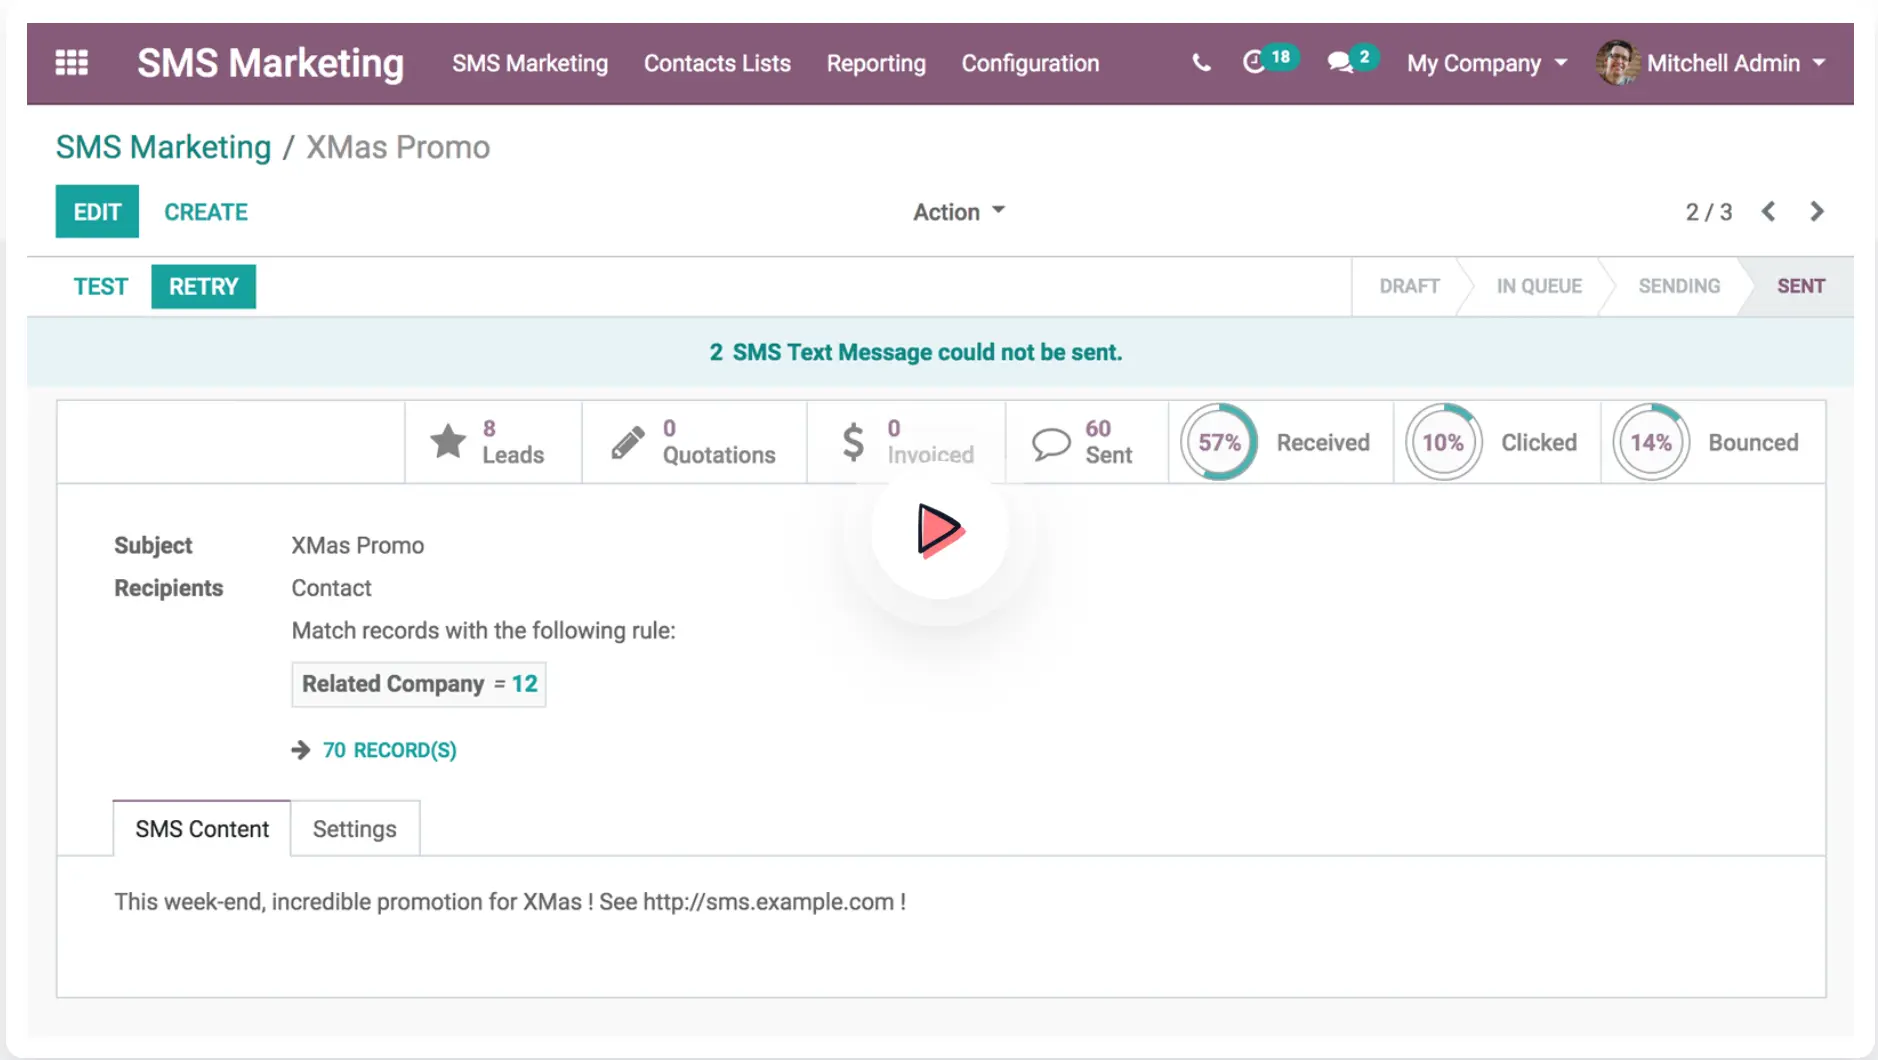Navigate to SMS Marketing breadcrumb

pos(163,147)
